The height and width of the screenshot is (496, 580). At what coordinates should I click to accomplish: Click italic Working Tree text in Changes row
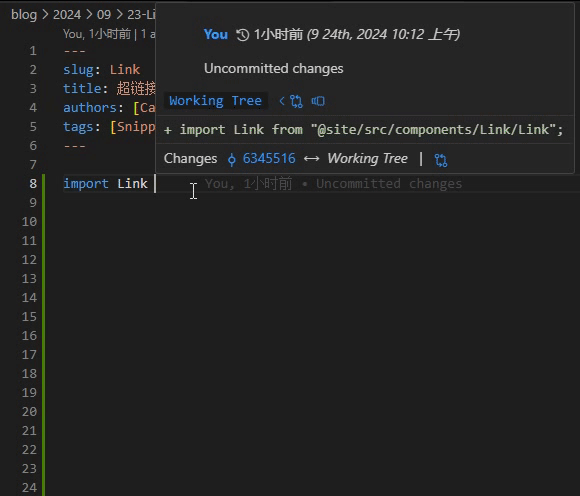(367, 159)
